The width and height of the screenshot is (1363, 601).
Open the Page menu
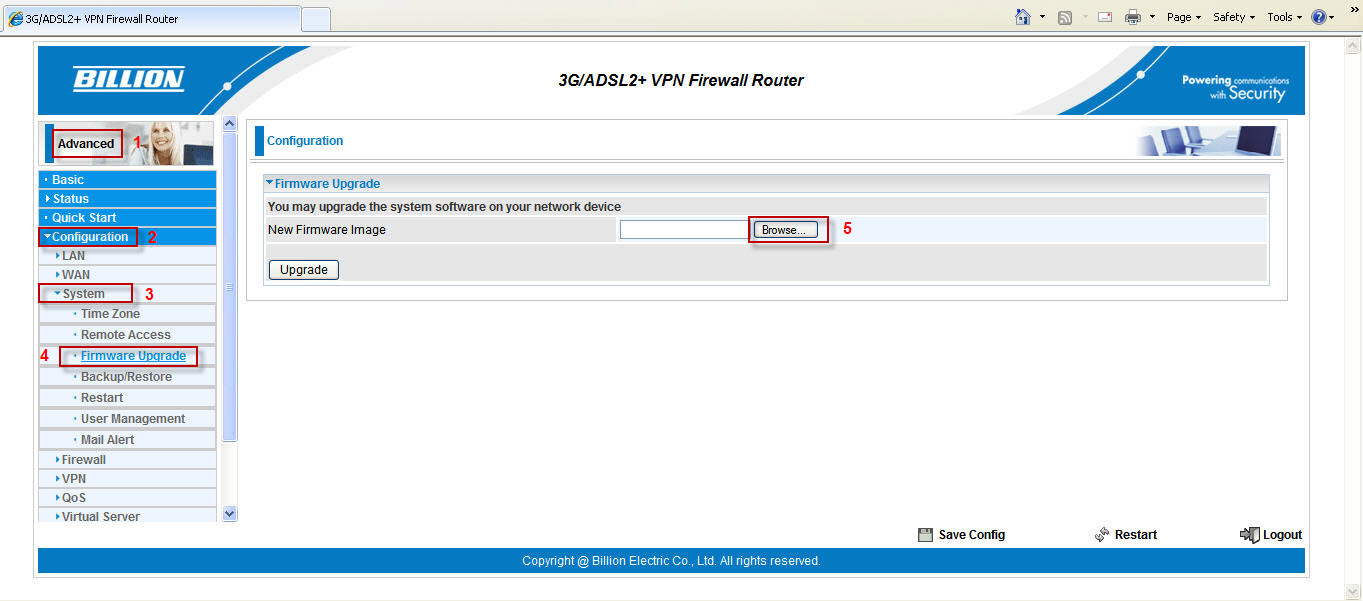click(x=1184, y=17)
